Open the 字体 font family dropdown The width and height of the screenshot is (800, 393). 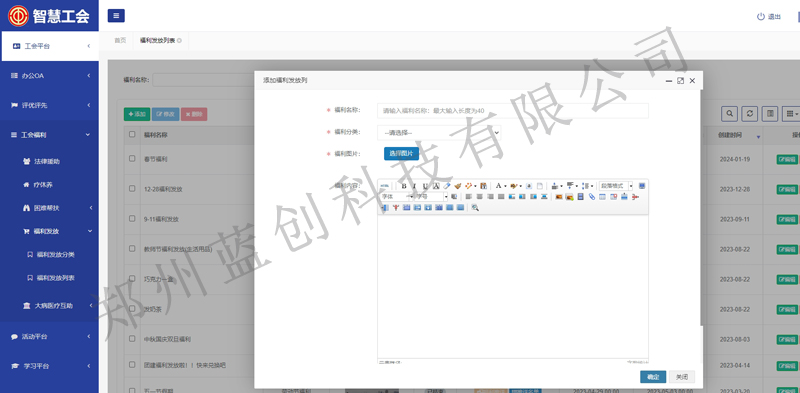[x=396, y=196]
